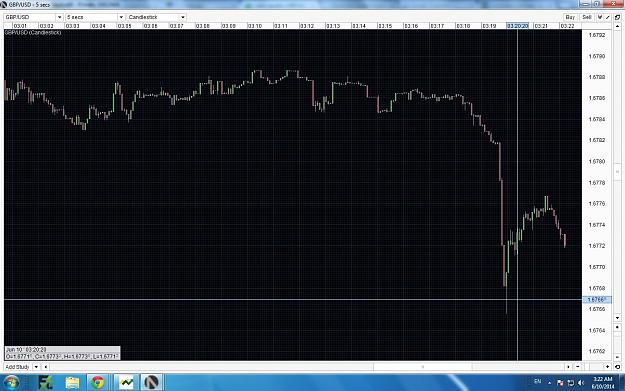
Task: Click the price axis up arrow
Action: 617,26
